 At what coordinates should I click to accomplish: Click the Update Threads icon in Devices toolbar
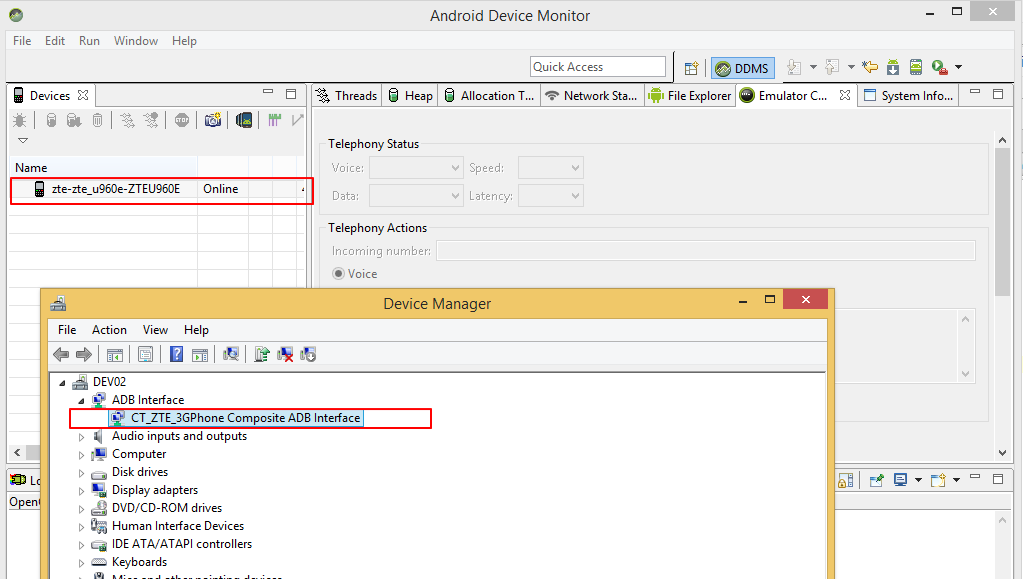127,120
